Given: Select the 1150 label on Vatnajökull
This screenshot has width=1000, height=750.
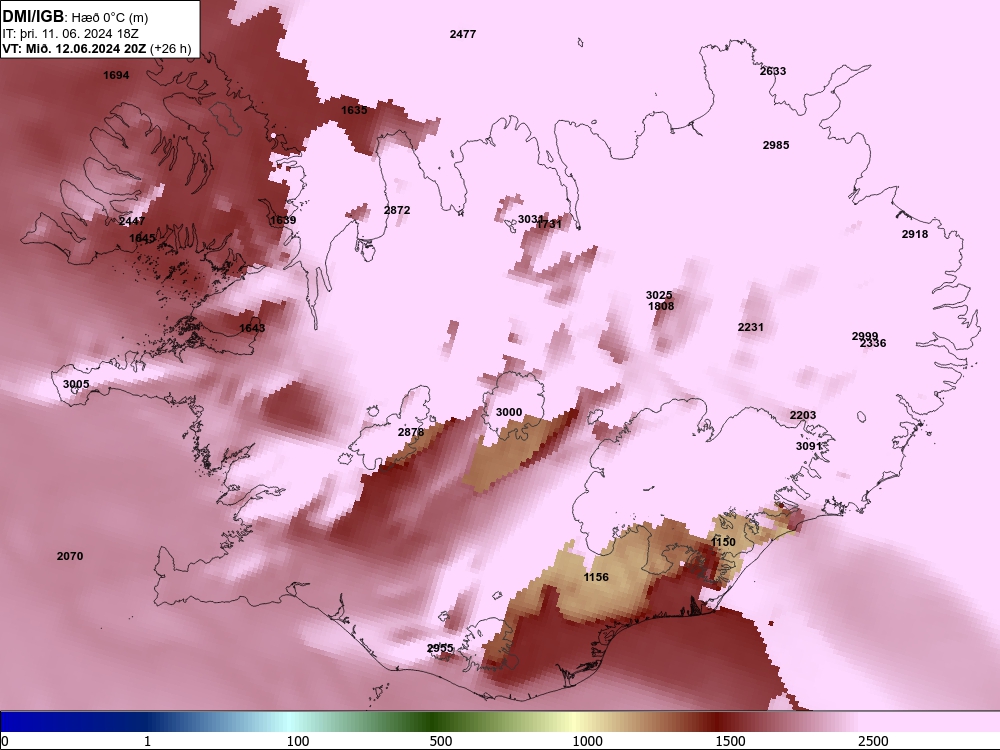Looking at the screenshot, I should (x=723, y=542).
